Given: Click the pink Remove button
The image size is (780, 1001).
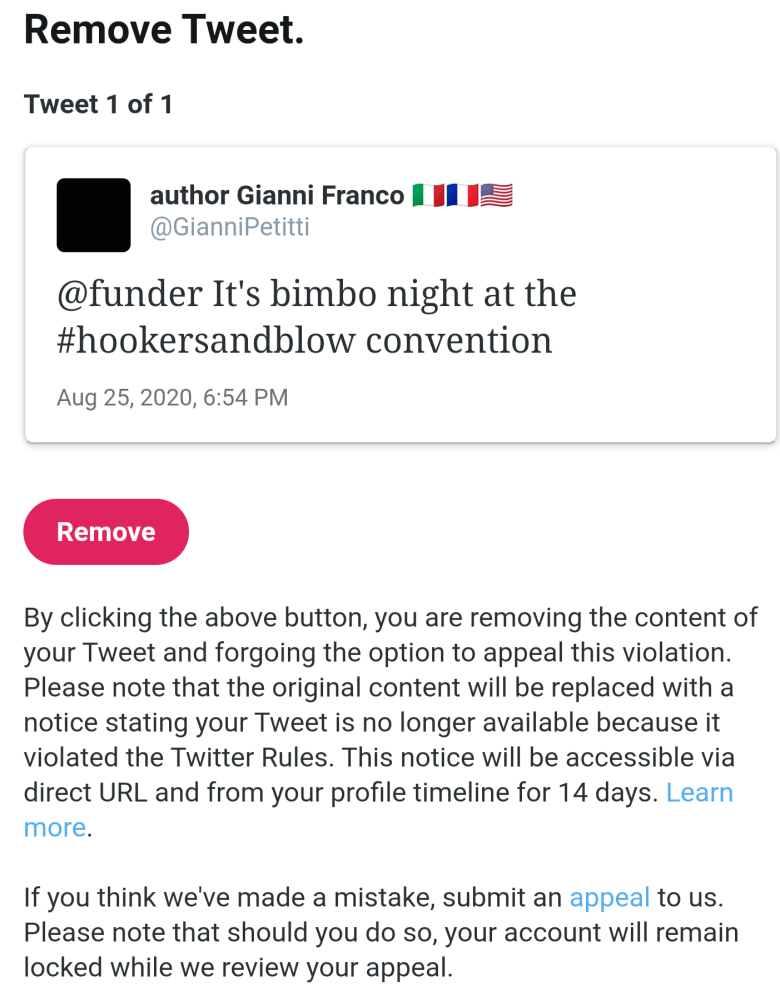Looking at the screenshot, I should [106, 532].
